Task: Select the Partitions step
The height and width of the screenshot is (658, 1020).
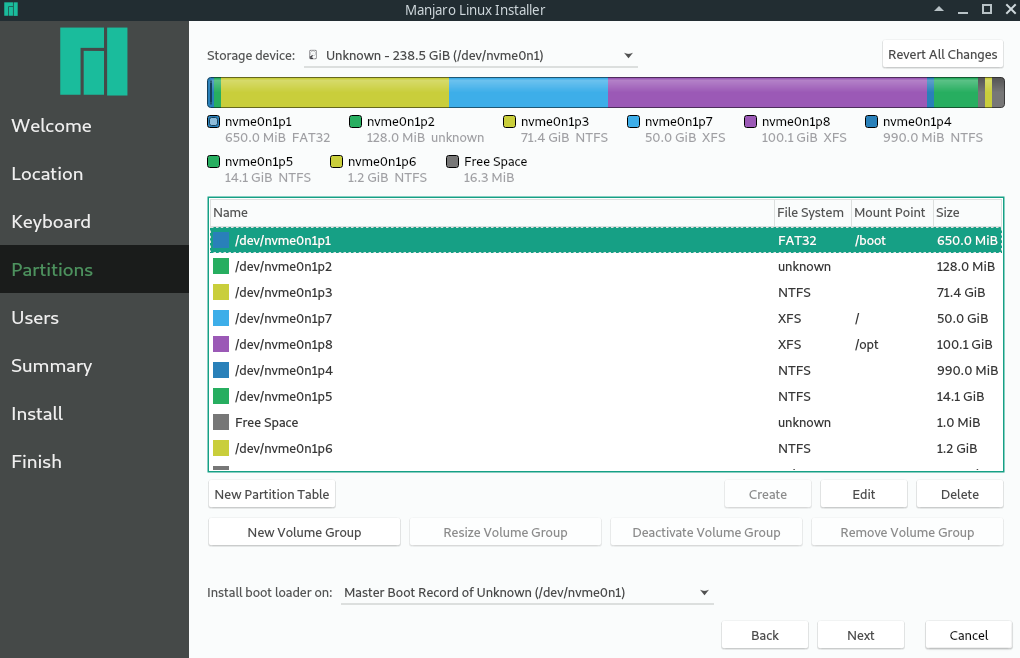Action: 94,269
